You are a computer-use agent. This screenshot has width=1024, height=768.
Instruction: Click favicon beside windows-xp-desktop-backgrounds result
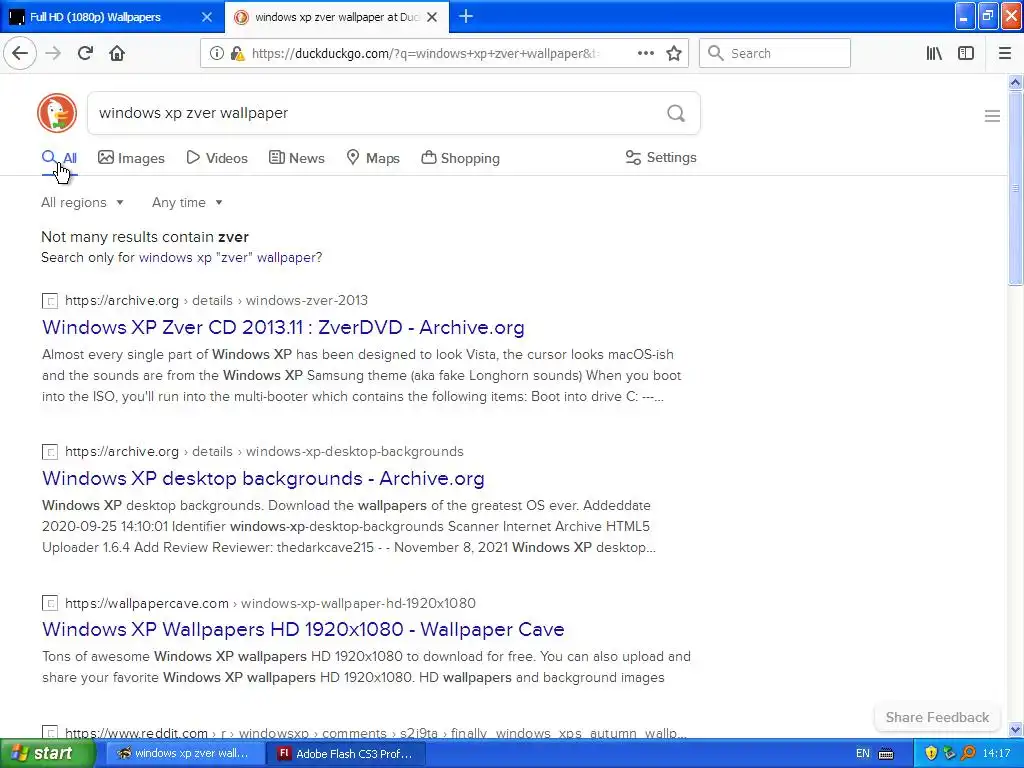50,451
